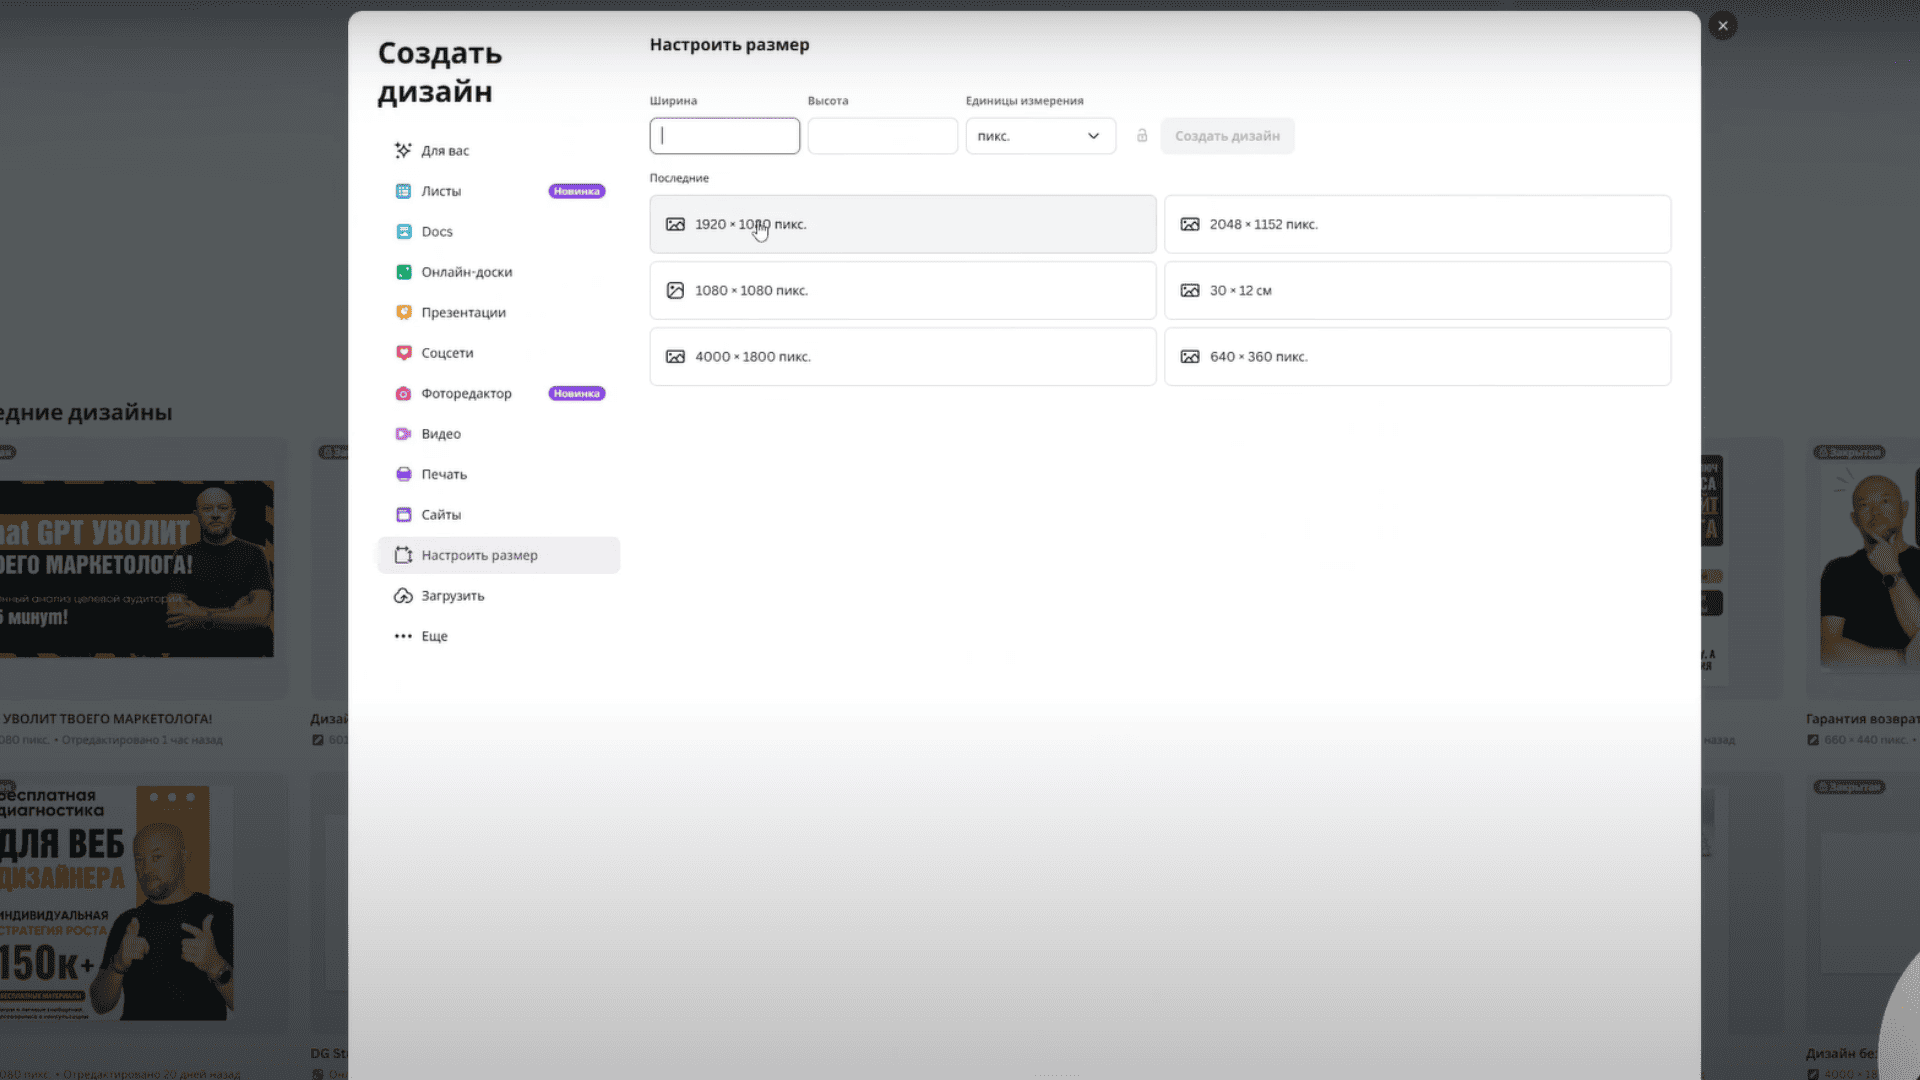The width and height of the screenshot is (1920, 1080).
Task: Close the Создать дизайн dialog
Action: click(1722, 26)
